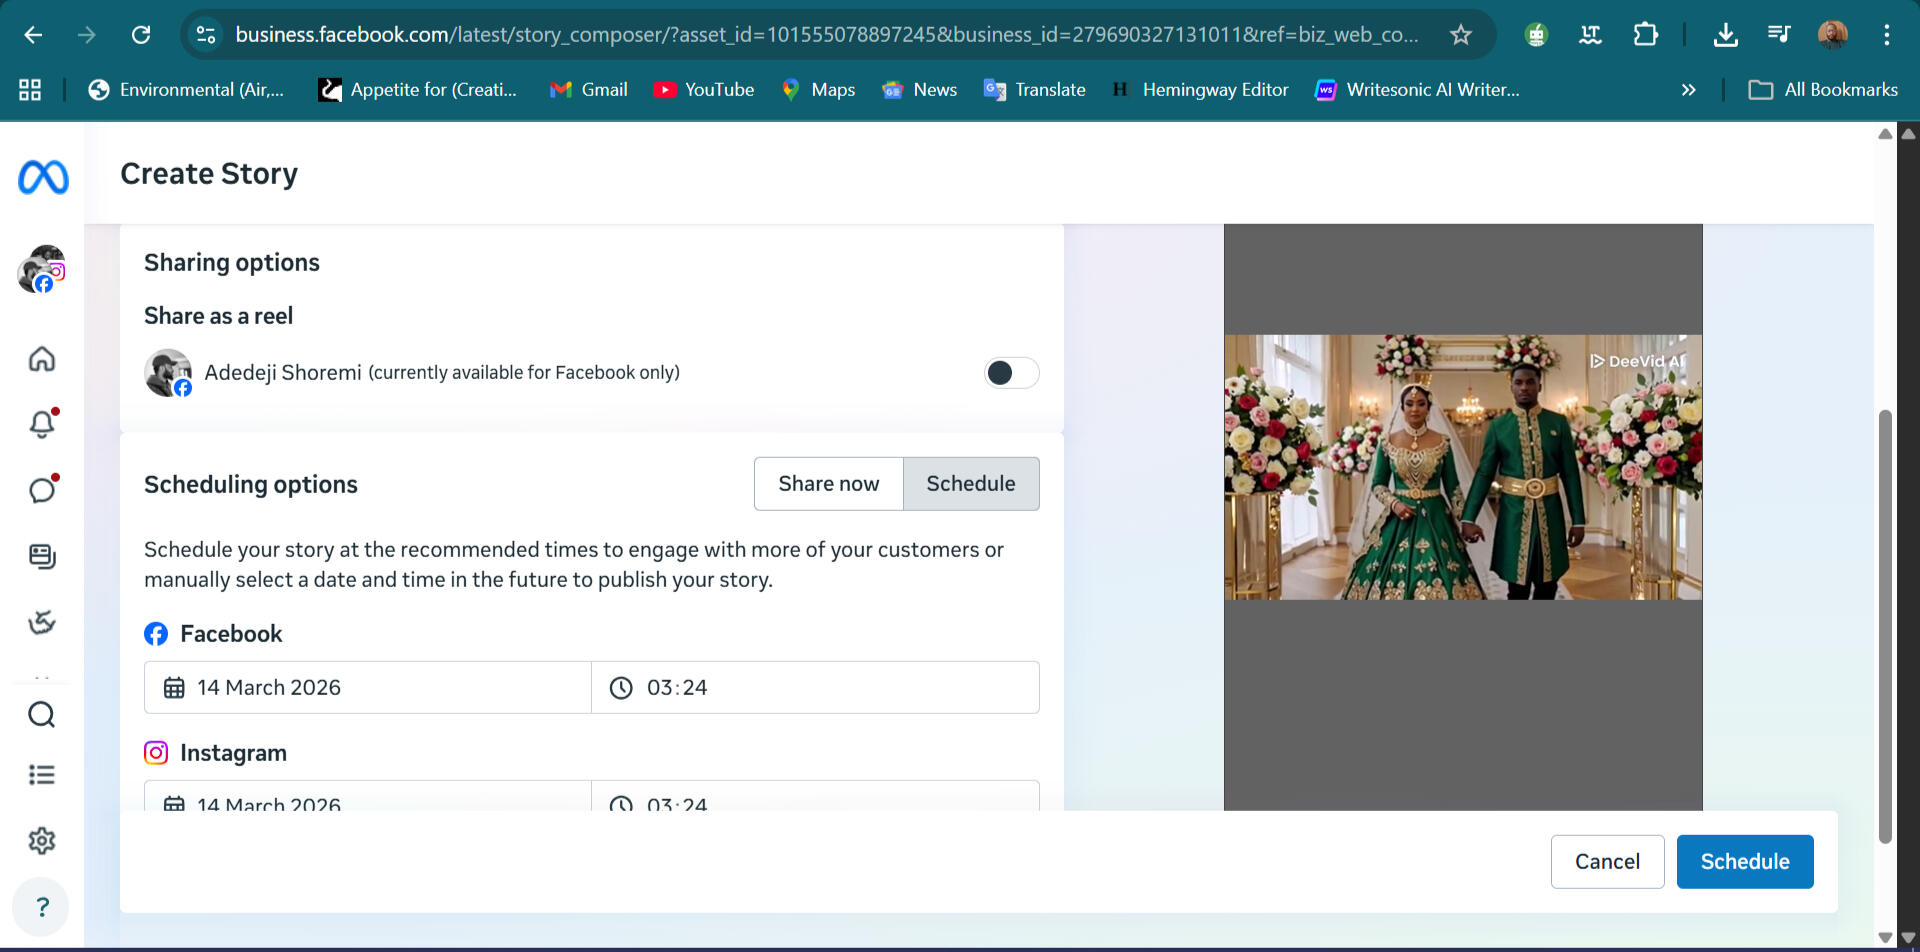Open the All tools list icon
Viewport: 1920px width, 952px height.
tap(42, 774)
